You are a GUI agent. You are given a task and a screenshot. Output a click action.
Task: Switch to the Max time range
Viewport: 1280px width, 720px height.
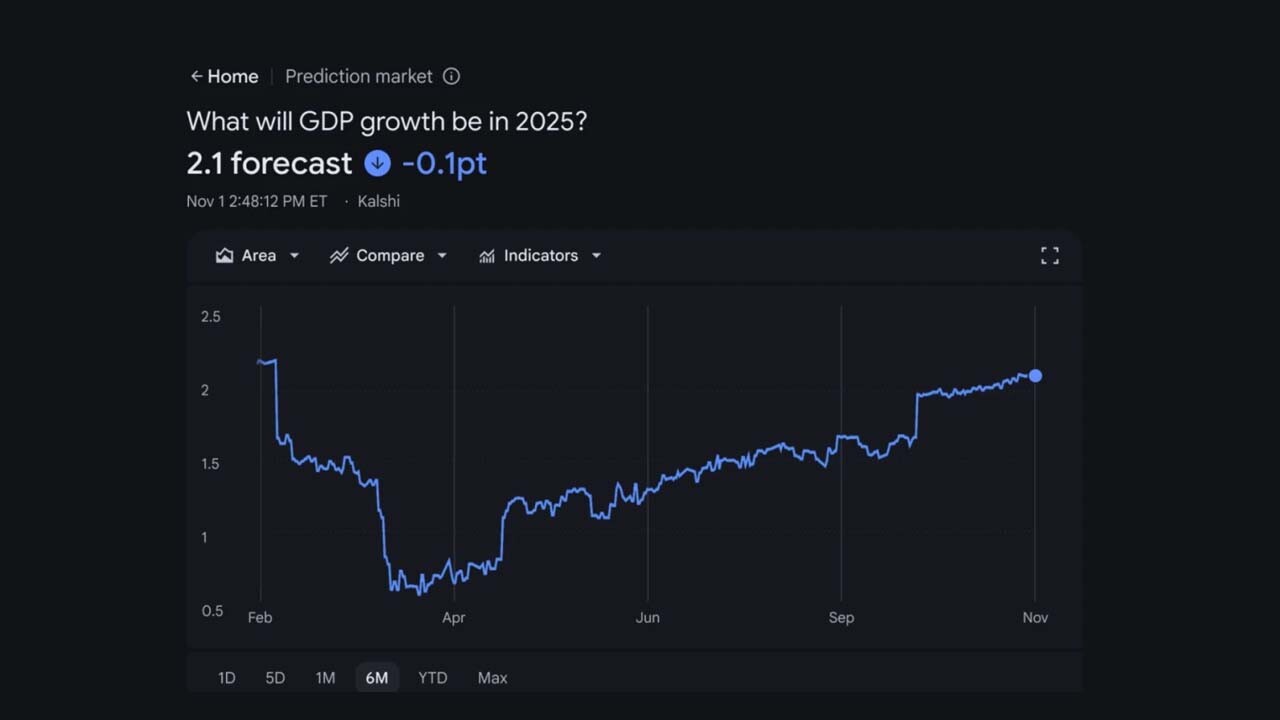coord(492,677)
